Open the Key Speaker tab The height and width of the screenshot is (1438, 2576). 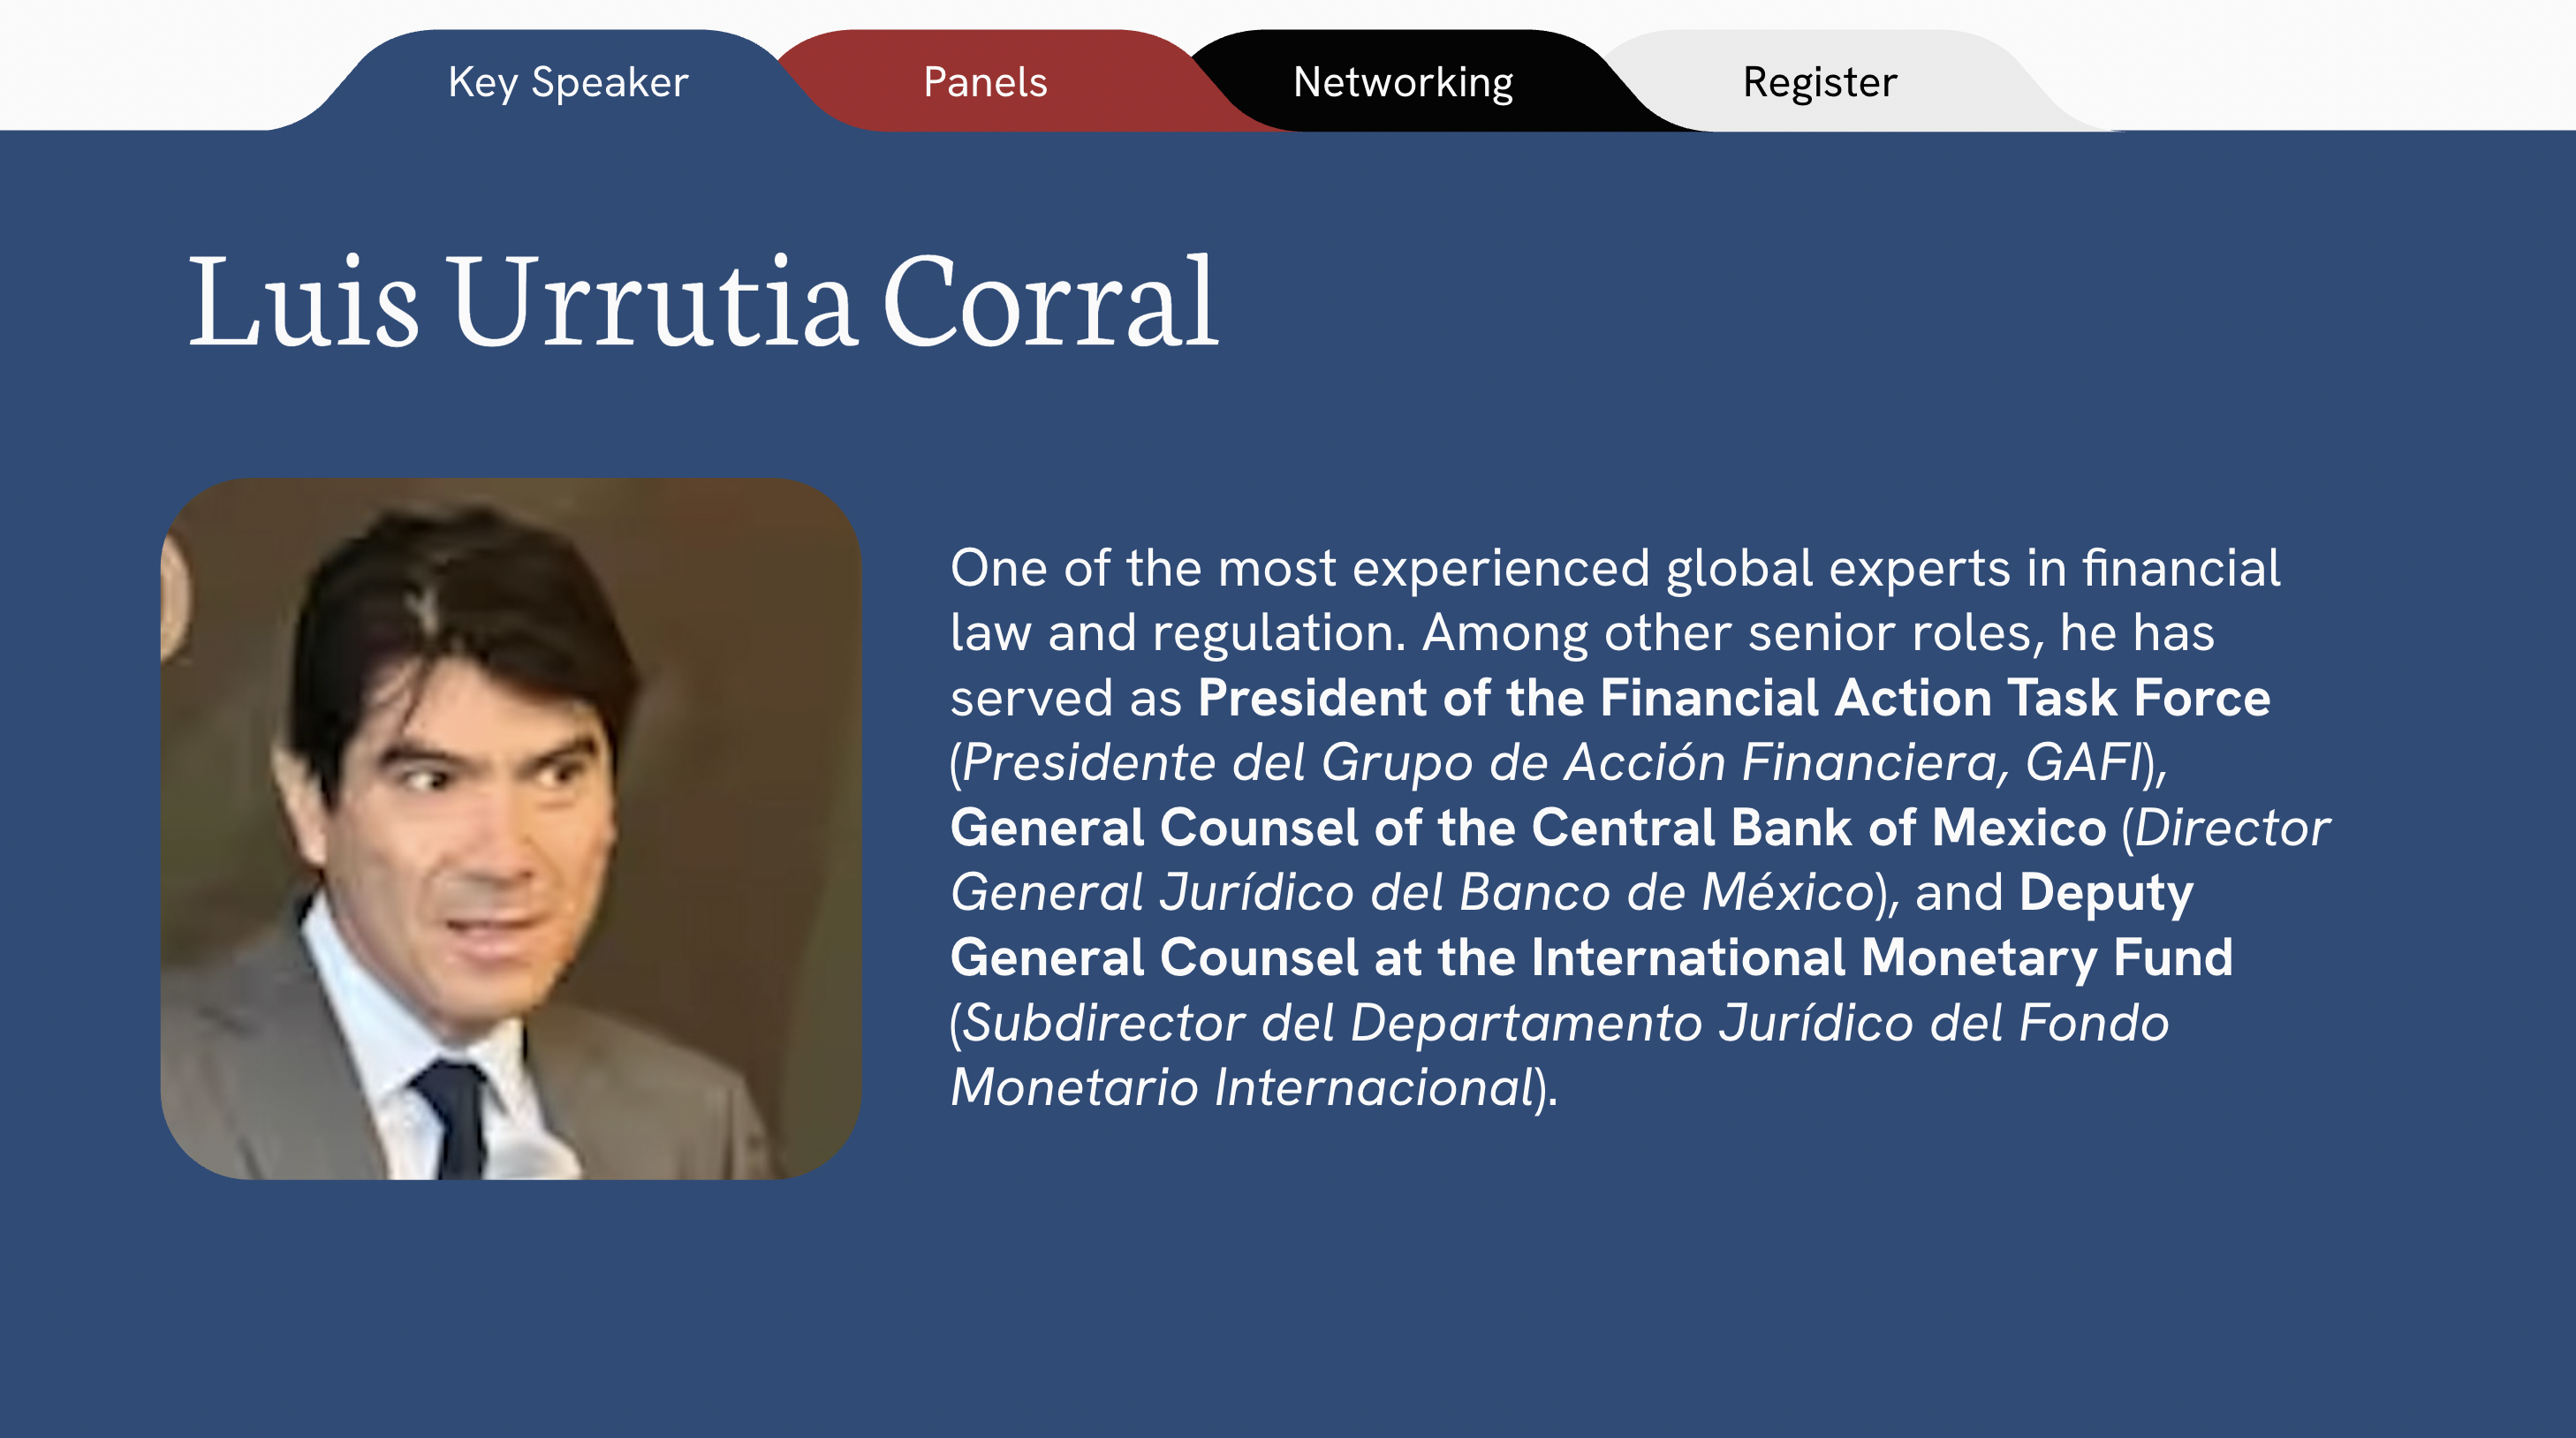tap(568, 82)
